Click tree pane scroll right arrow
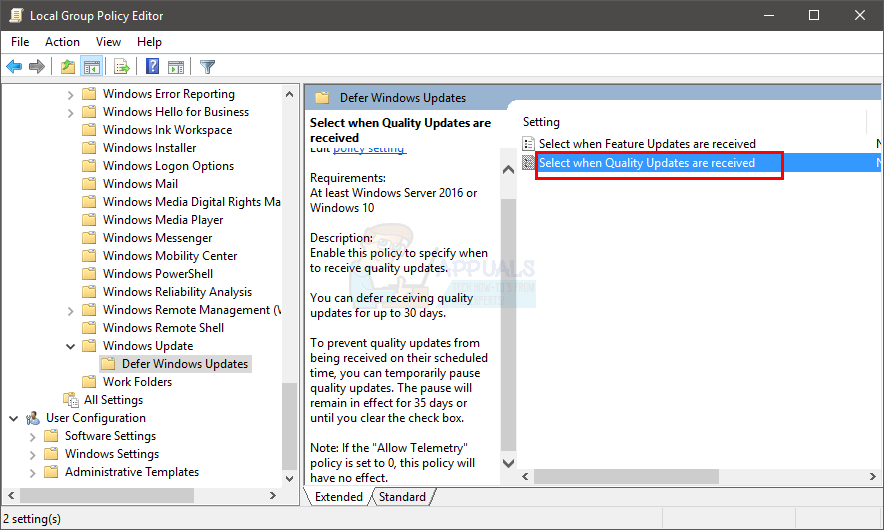 (x=273, y=496)
